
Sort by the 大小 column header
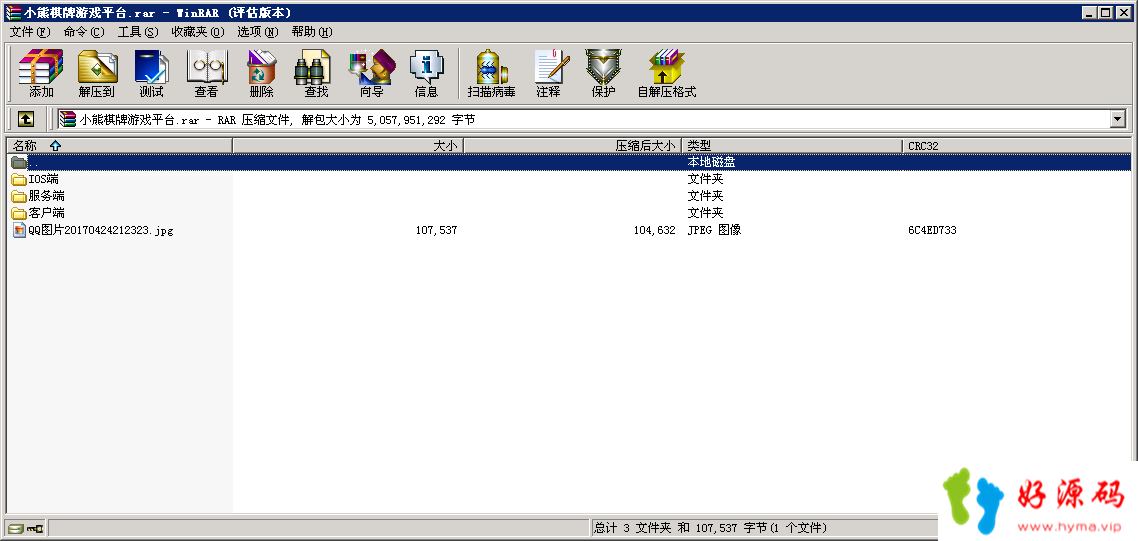click(x=348, y=146)
